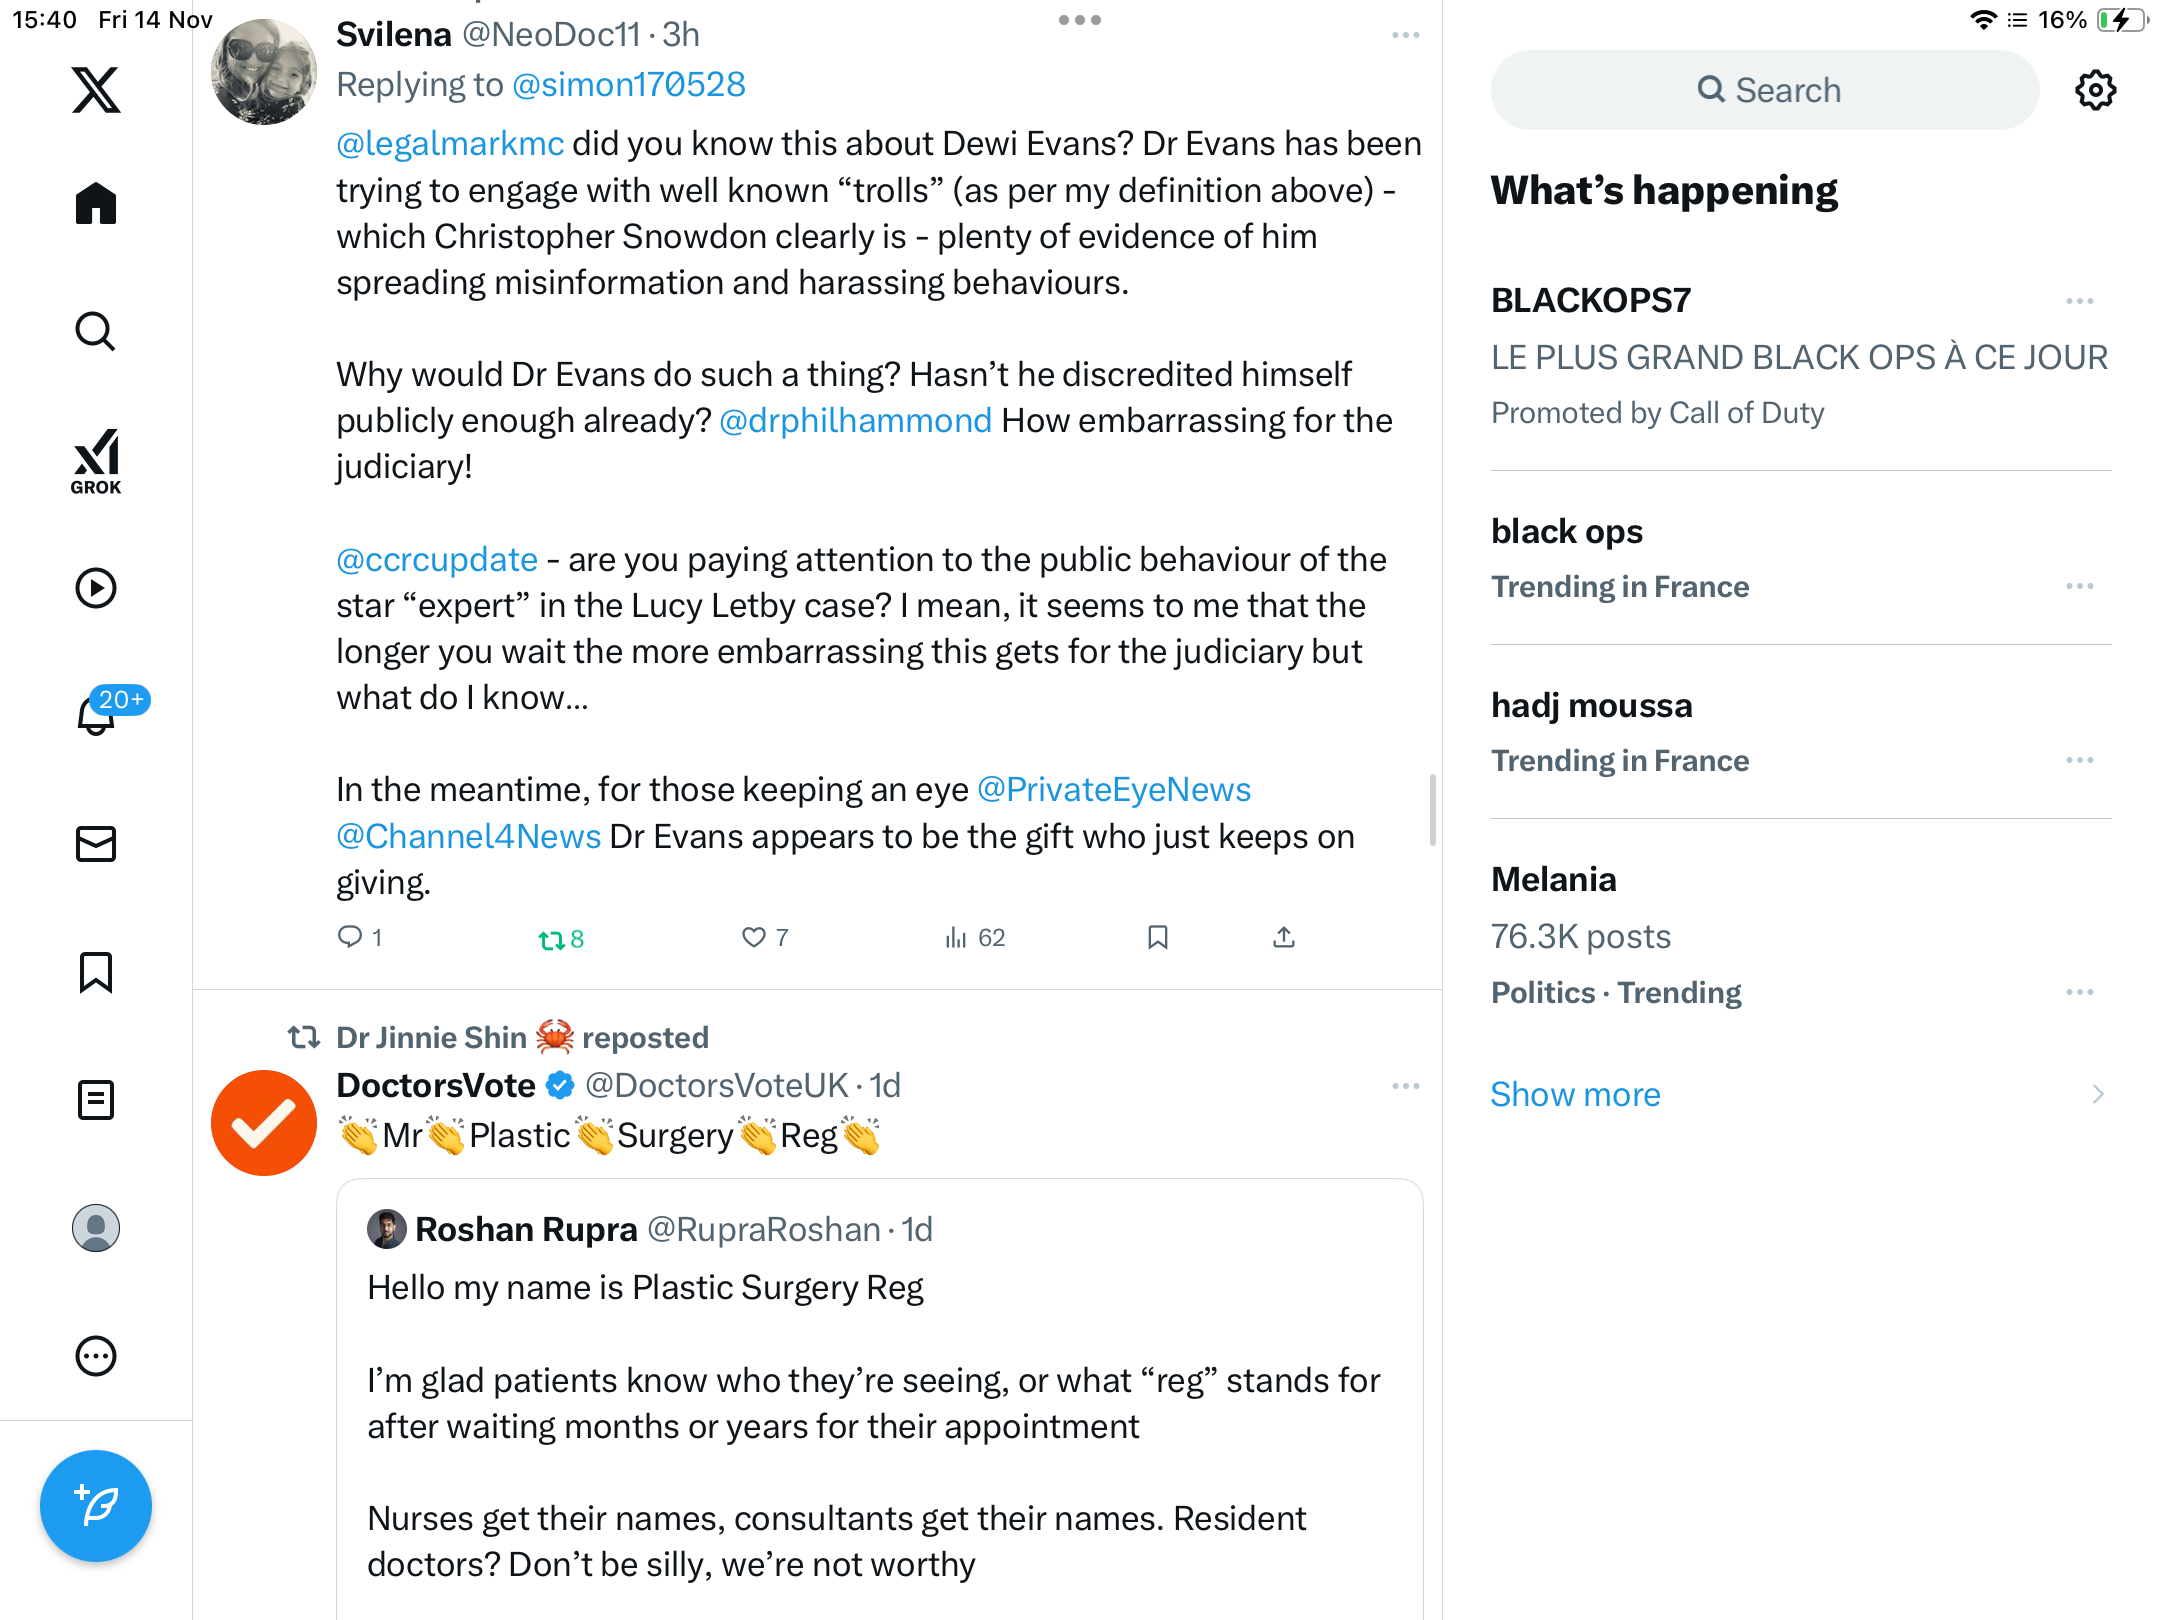Viewport: 2160px width, 1620px height.
Task: Open the Lists sidebar icon
Action: [x=96, y=1100]
